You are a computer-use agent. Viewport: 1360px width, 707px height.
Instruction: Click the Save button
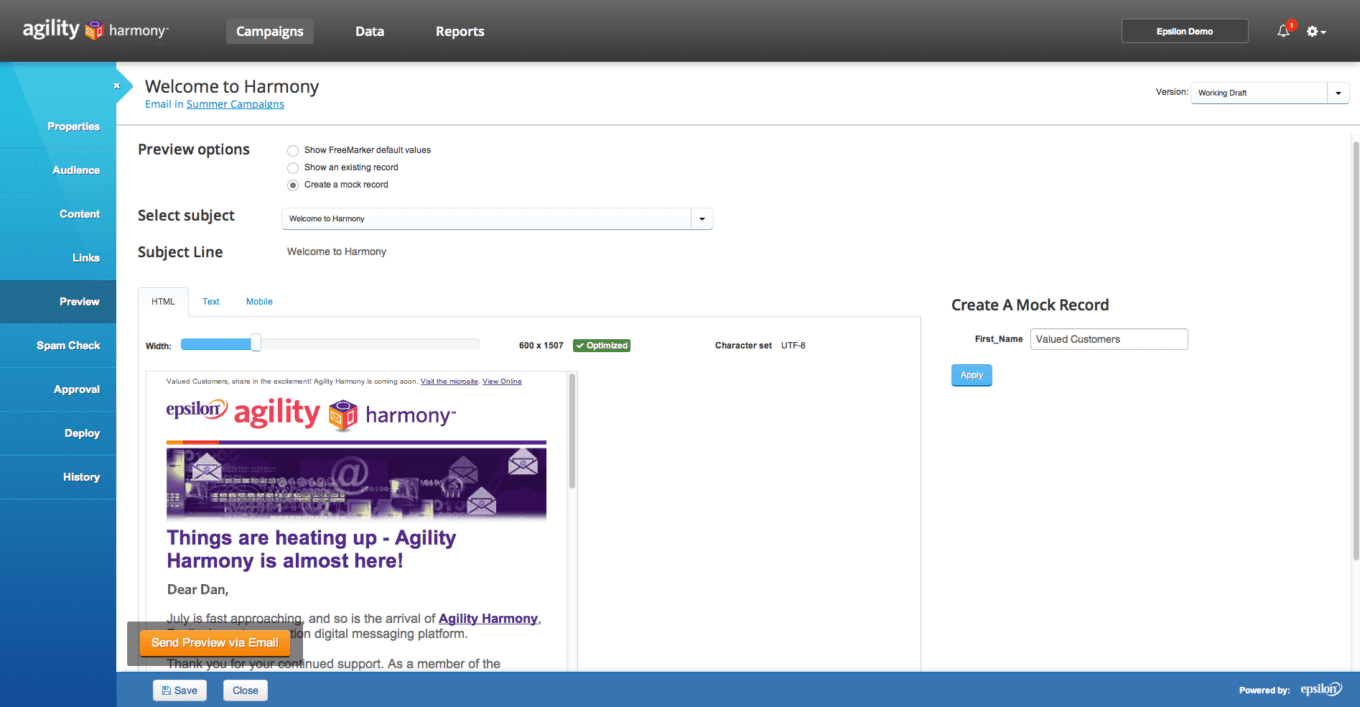(x=179, y=690)
